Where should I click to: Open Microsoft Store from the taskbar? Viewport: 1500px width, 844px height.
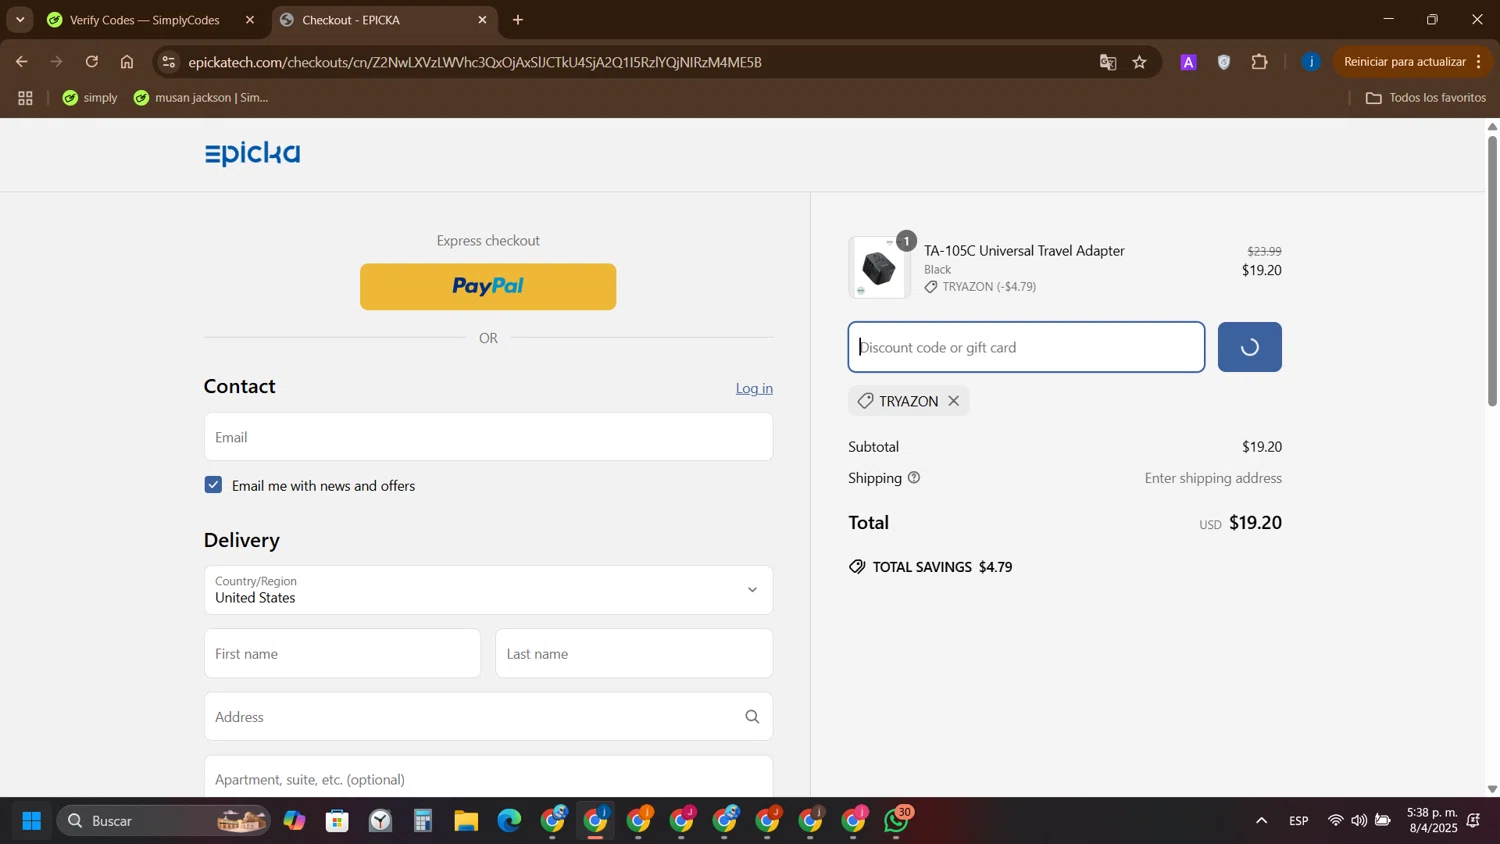click(337, 821)
